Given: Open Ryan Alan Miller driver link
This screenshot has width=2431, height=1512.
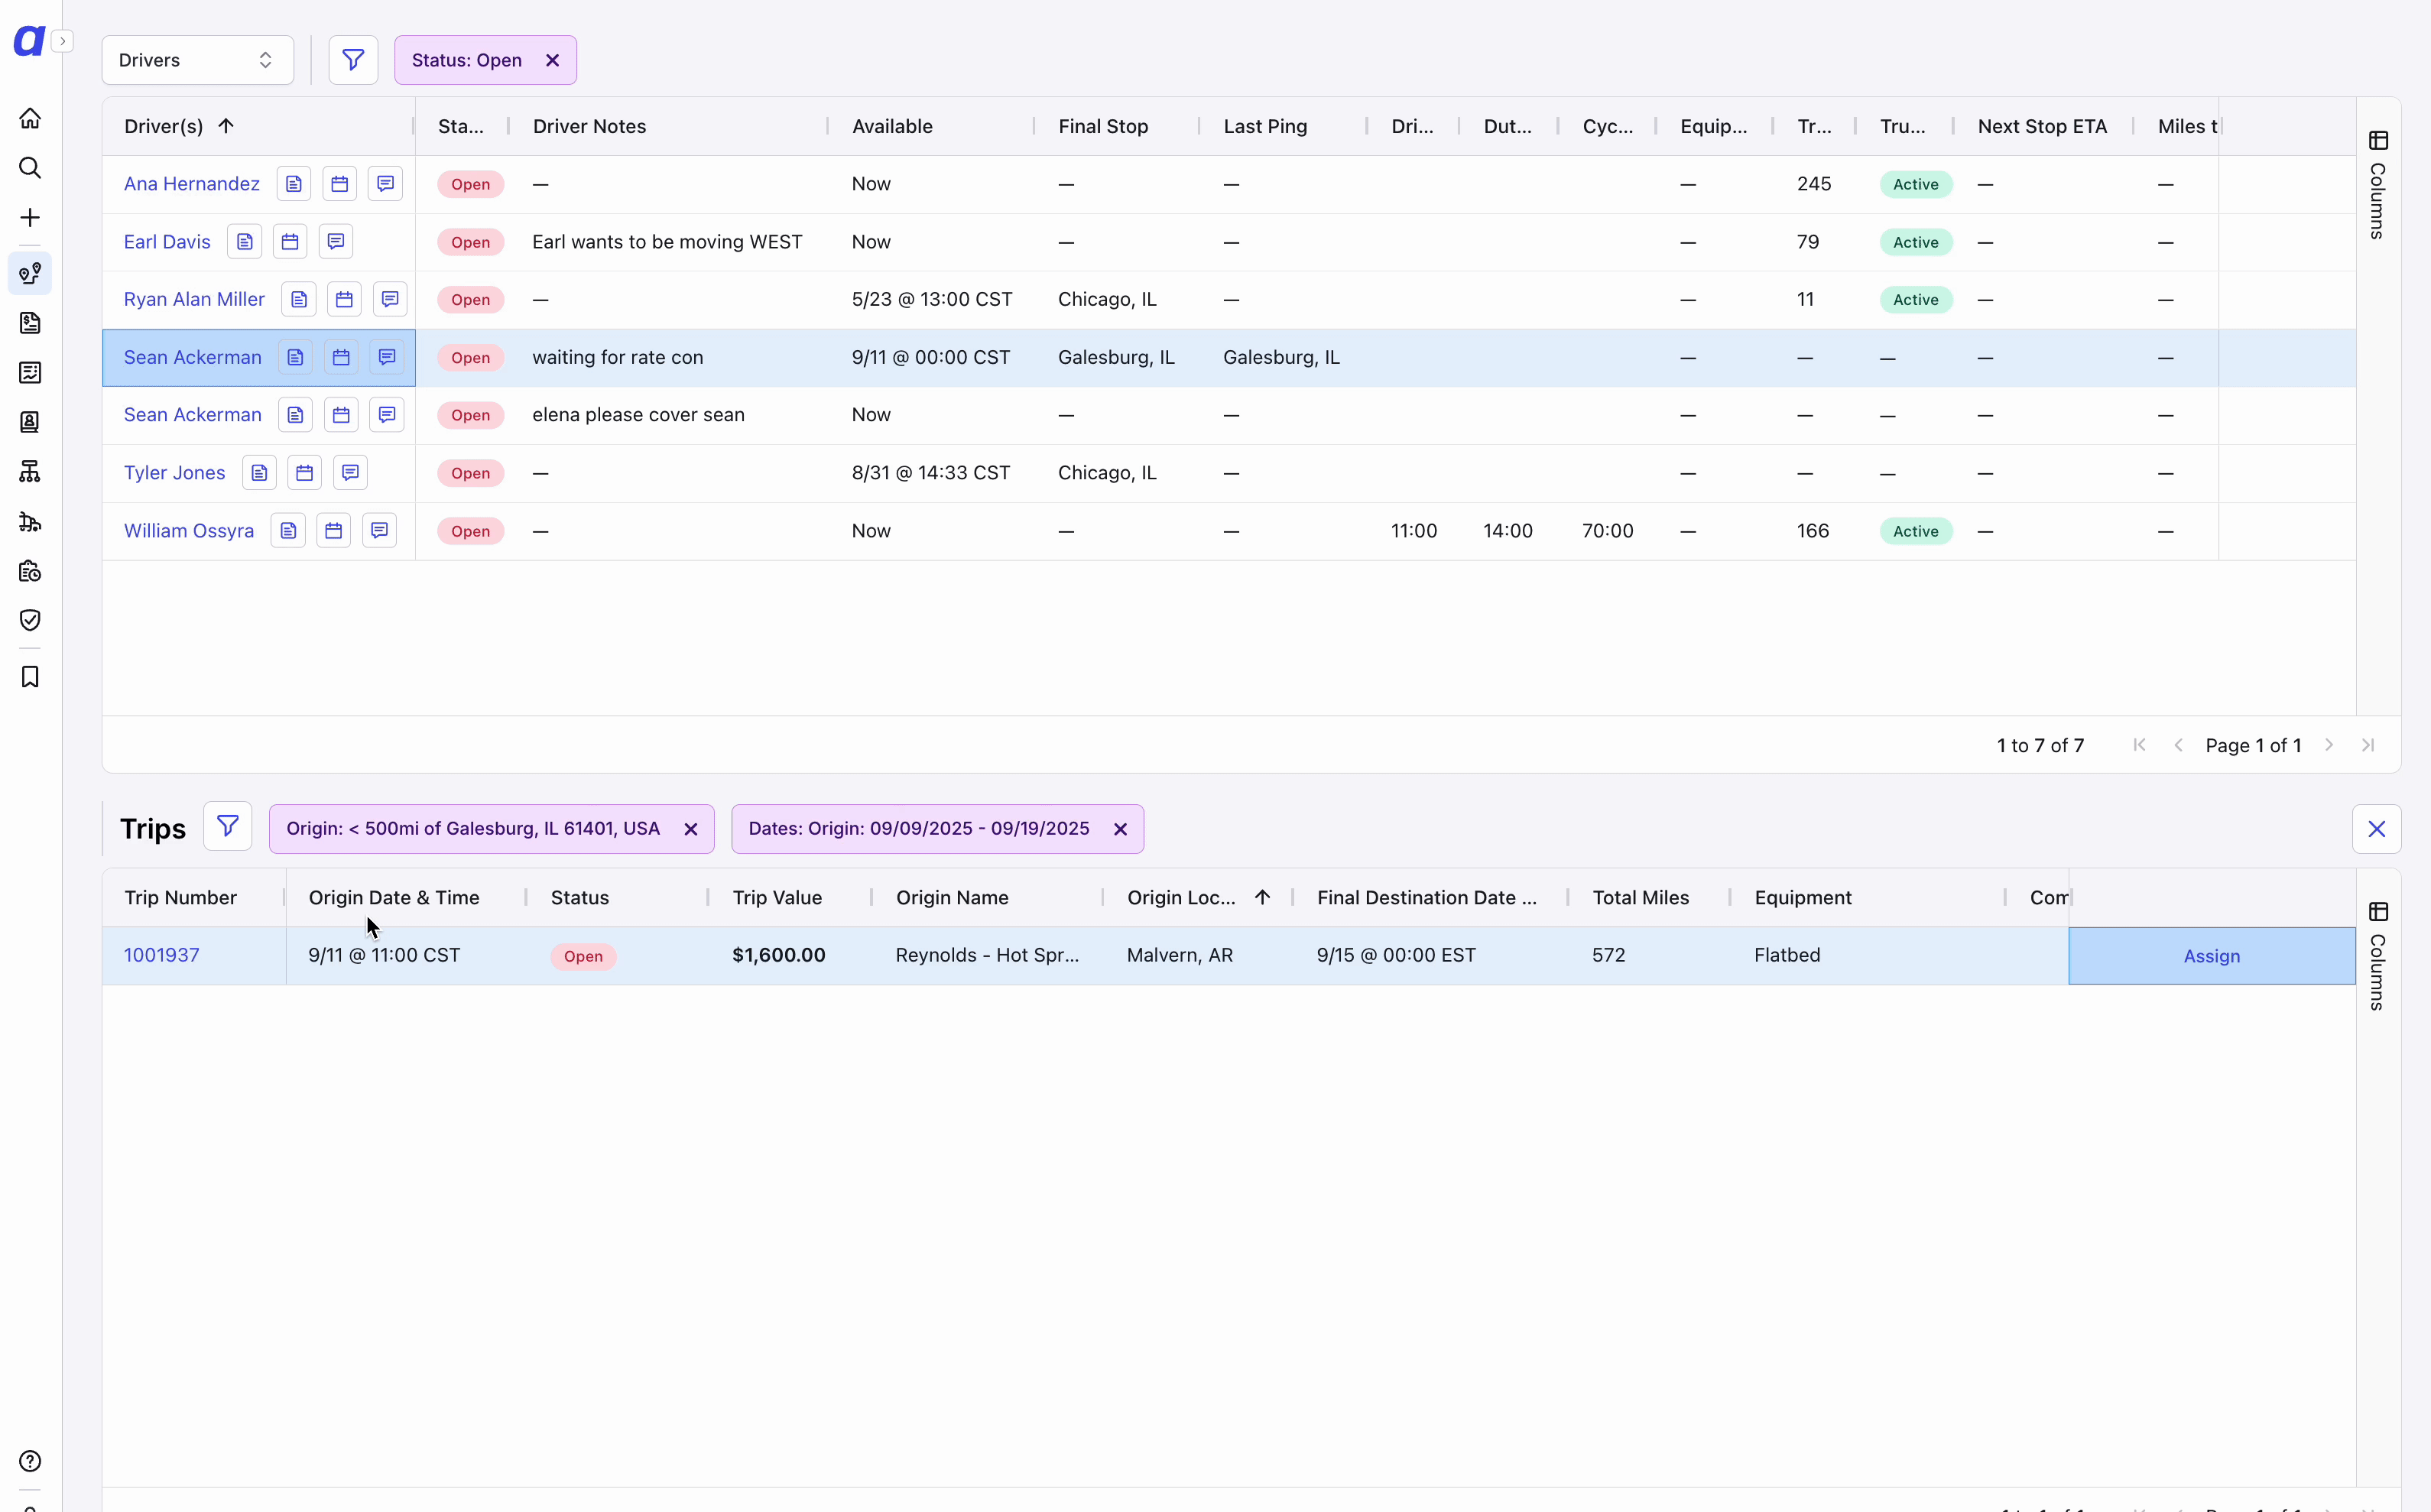Looking at the screenshot, I should [x=194, y=299].
